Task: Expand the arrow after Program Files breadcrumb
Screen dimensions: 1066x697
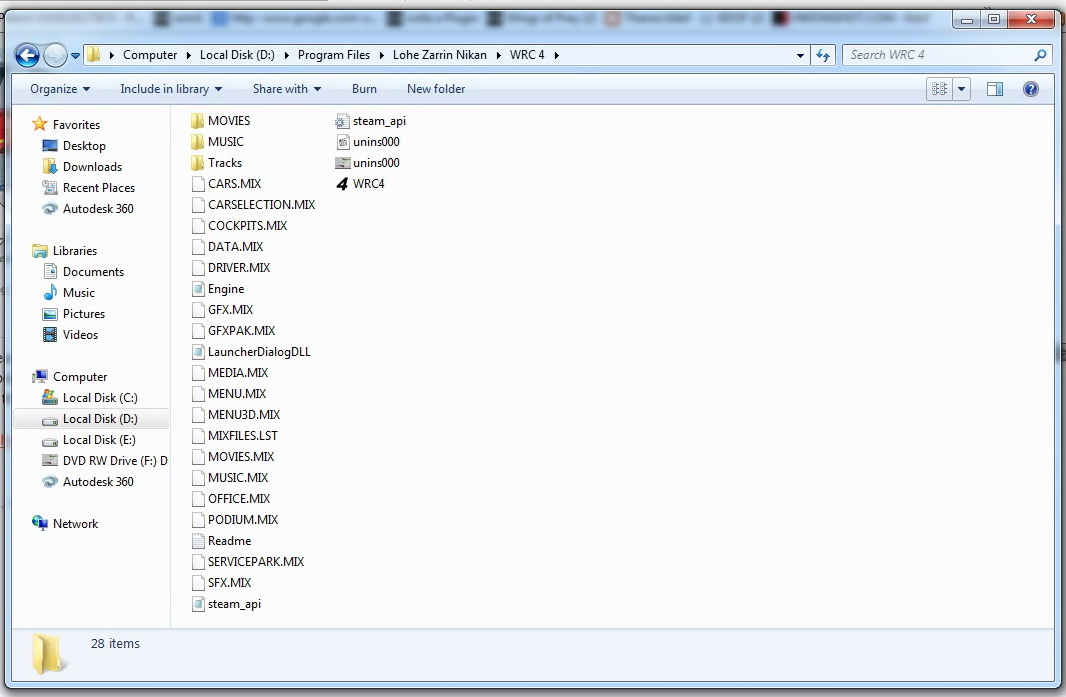Action: pyautogui.click(x=381, y=55)
